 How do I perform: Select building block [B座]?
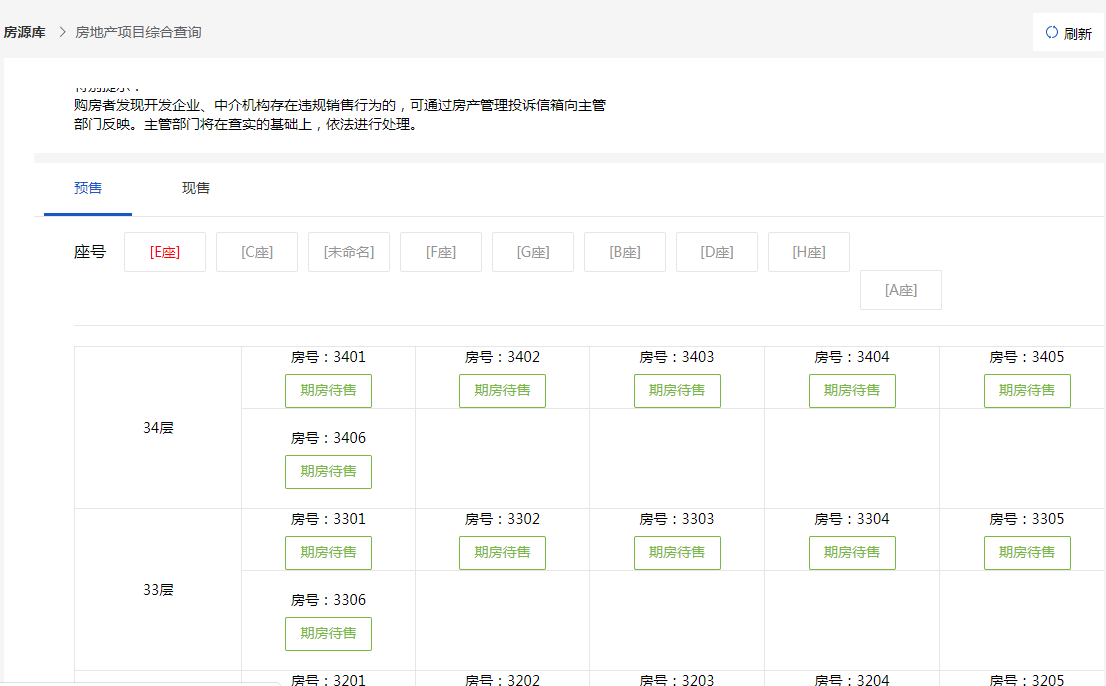tap(624, 252)
